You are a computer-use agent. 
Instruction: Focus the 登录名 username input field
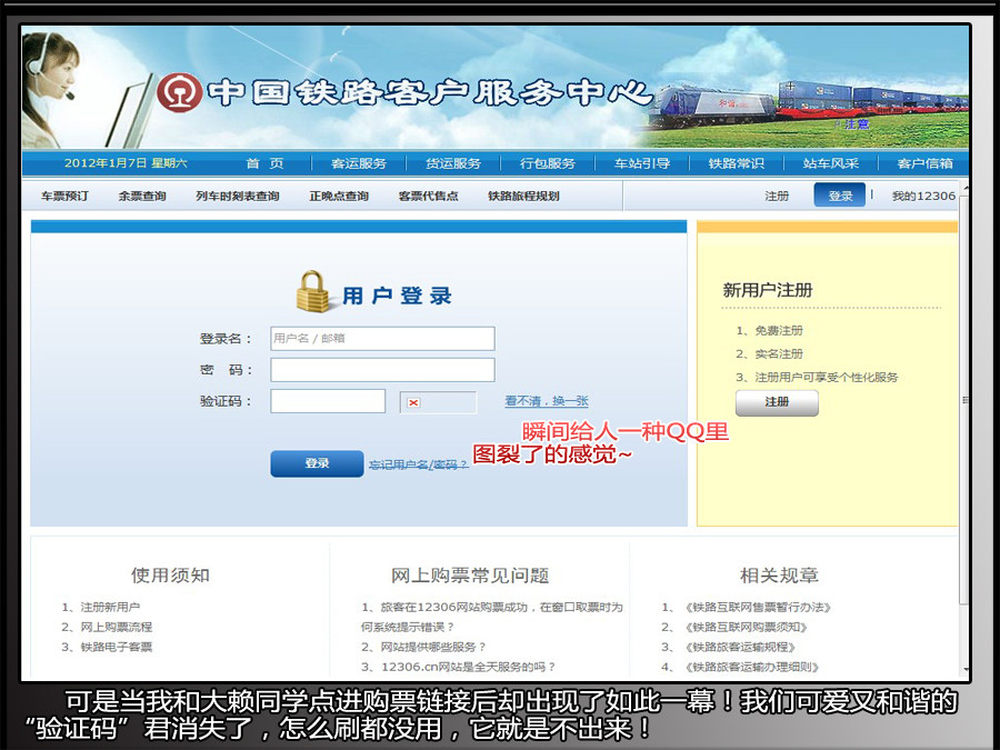click(383, 338)
